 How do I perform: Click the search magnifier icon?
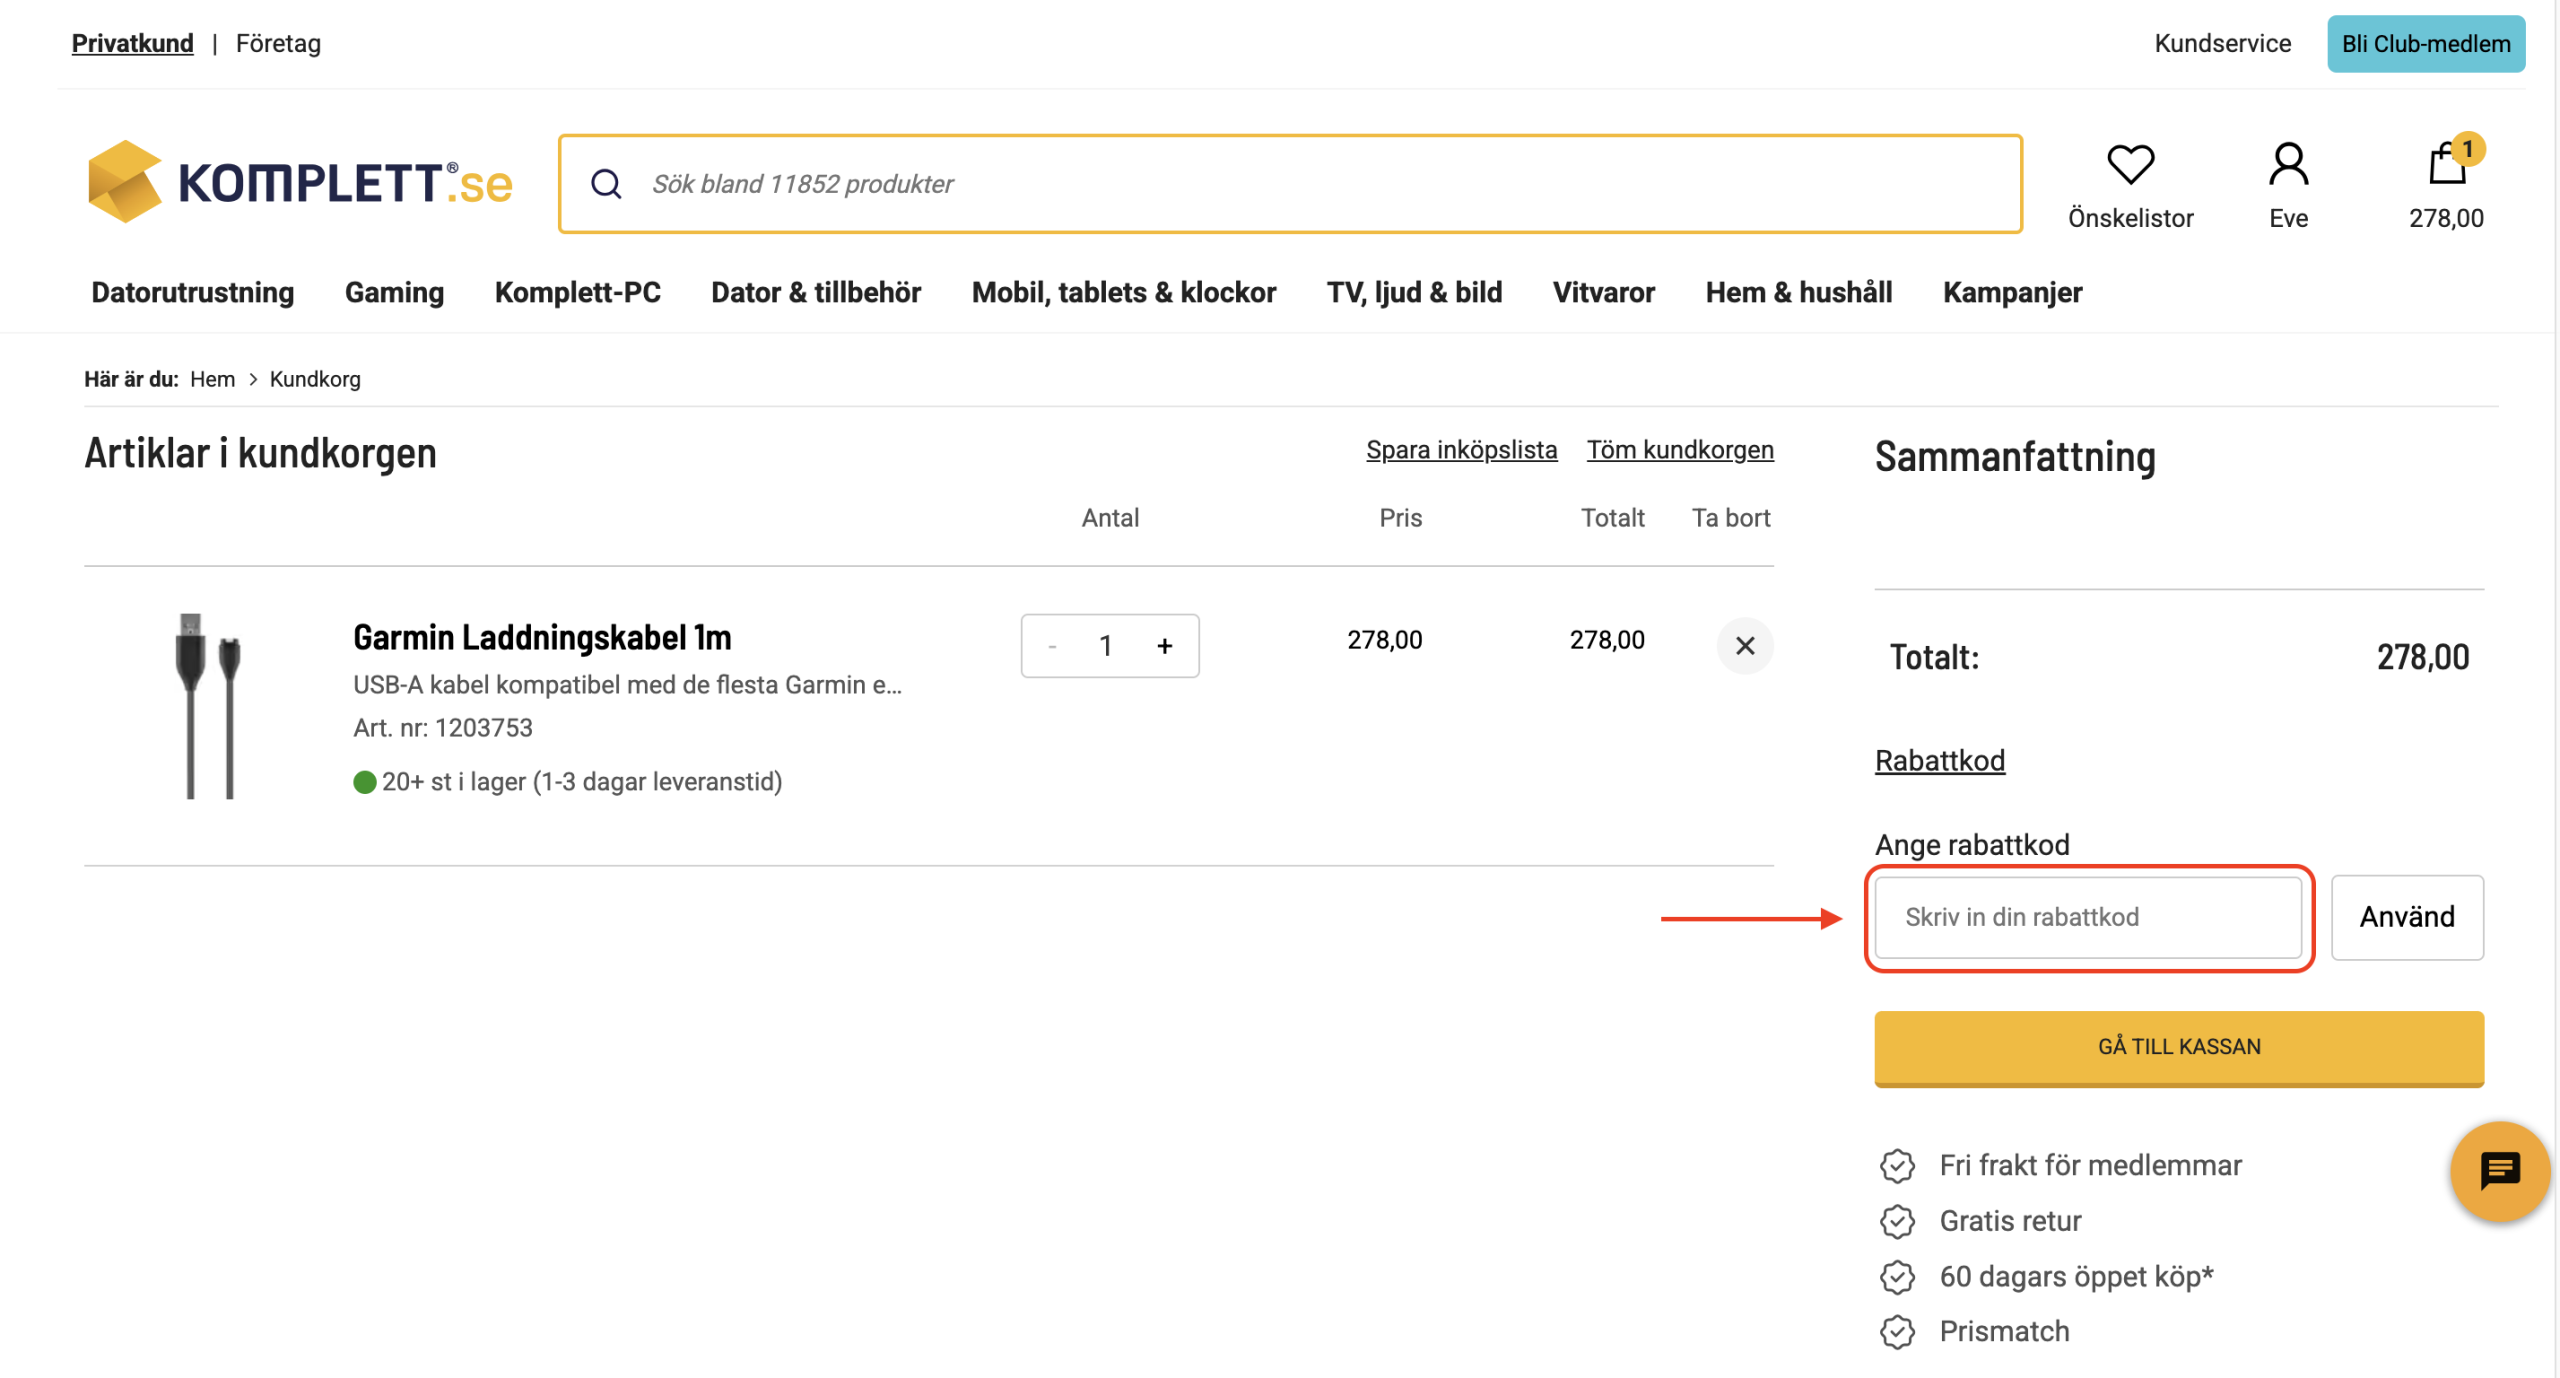(606, 184)
